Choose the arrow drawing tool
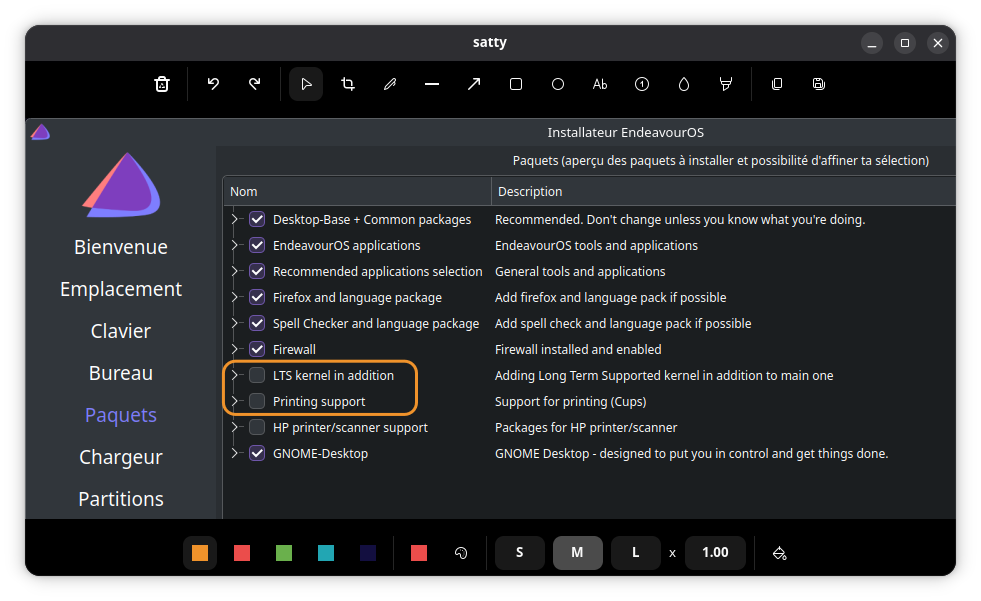This screenshot has height=601, width=981. 474,84
